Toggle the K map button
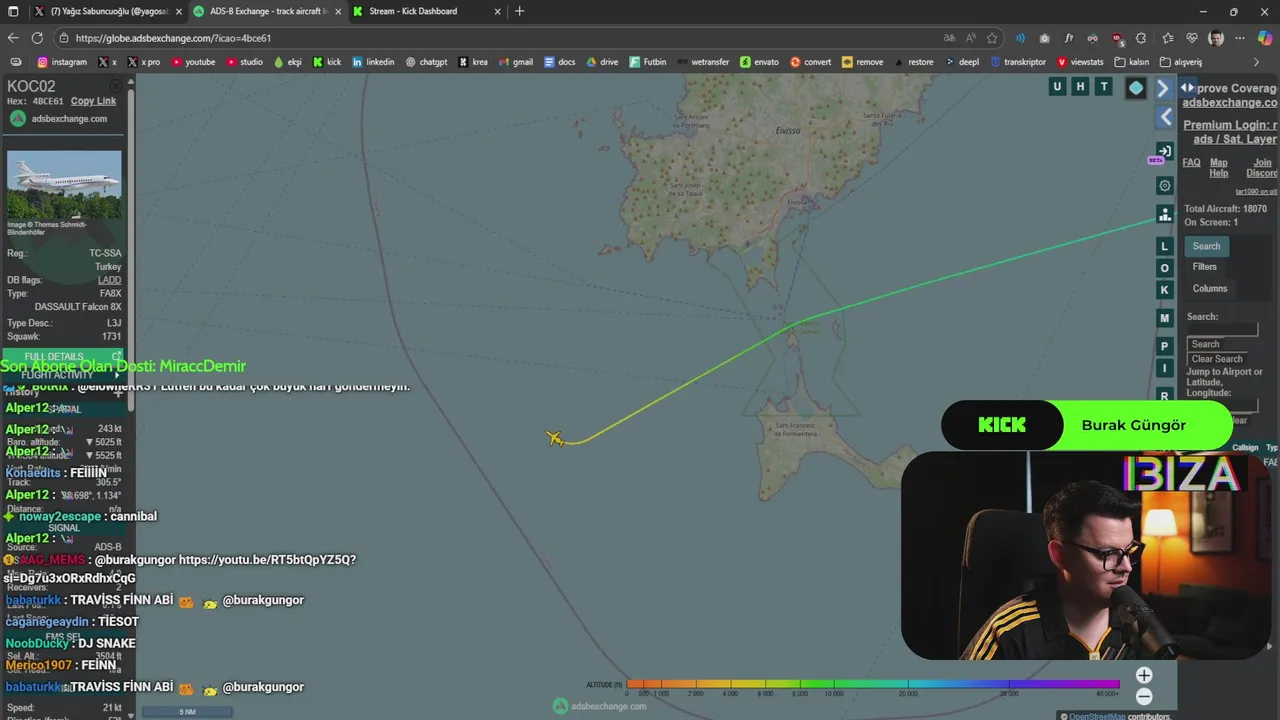 pos(1164,290)
